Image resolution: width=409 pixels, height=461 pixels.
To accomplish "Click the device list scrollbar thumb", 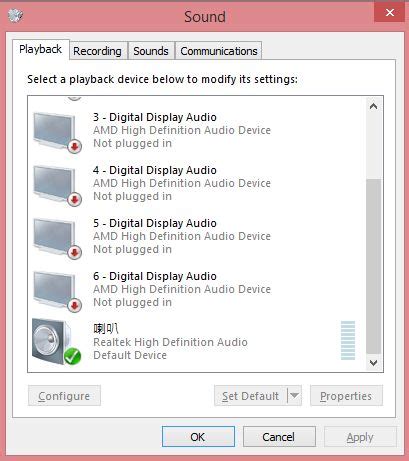I will pos(374,266).
